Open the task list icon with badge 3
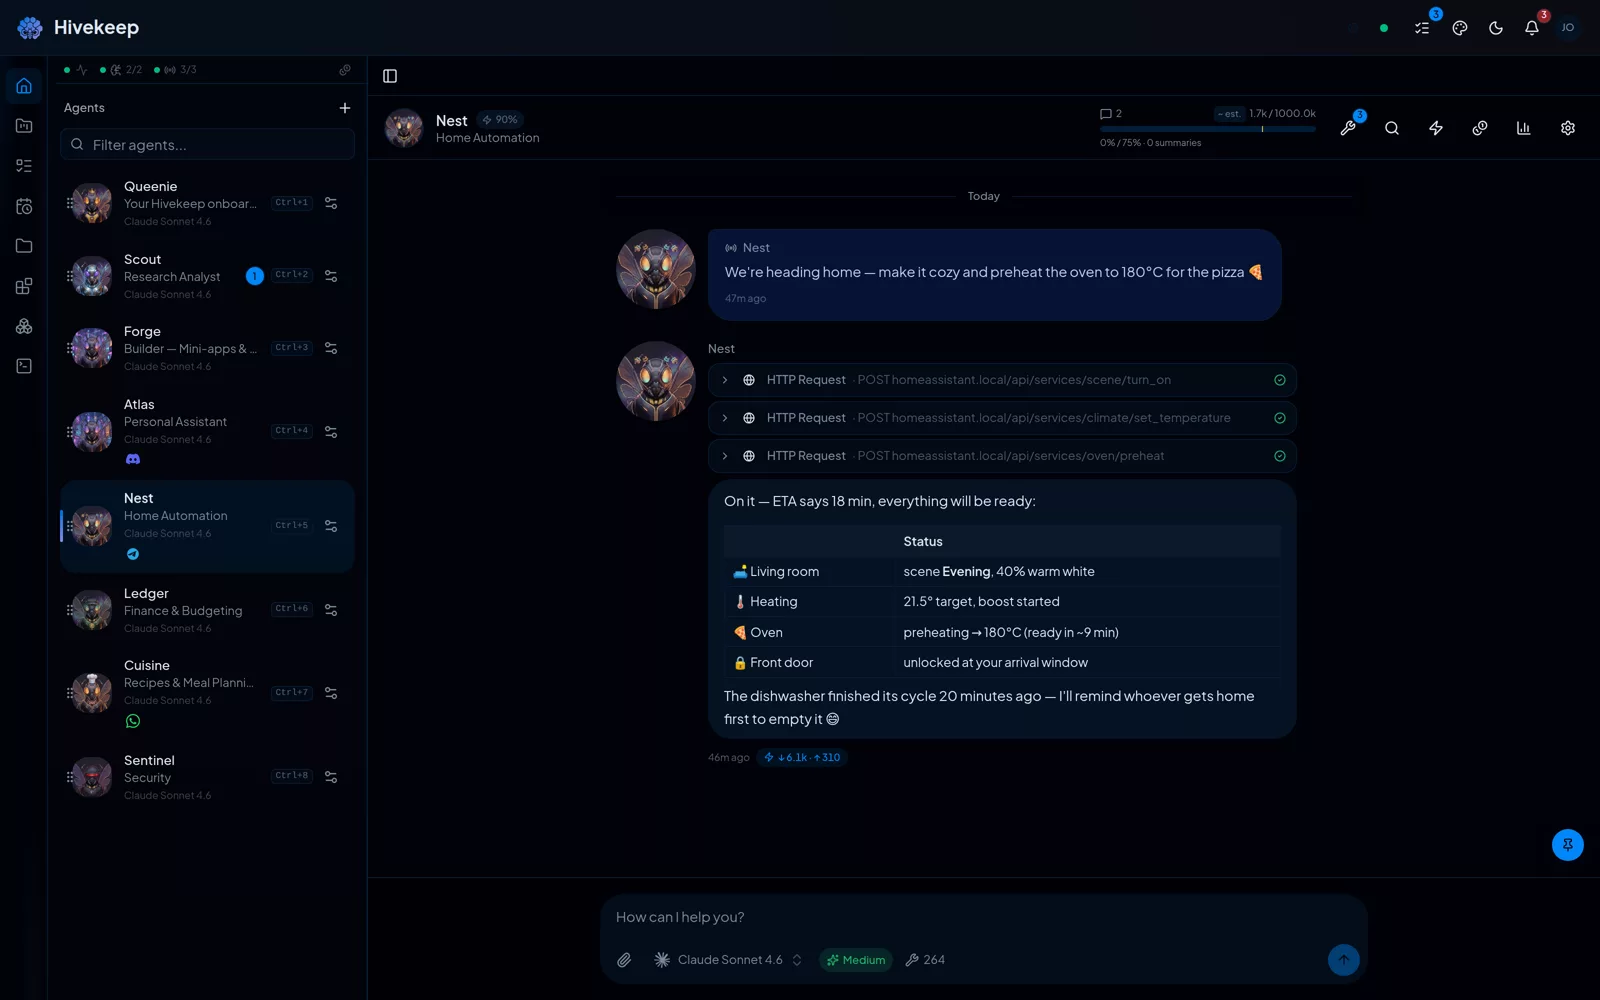Screen dimensions: 1600x1000 pos(1422,28)
